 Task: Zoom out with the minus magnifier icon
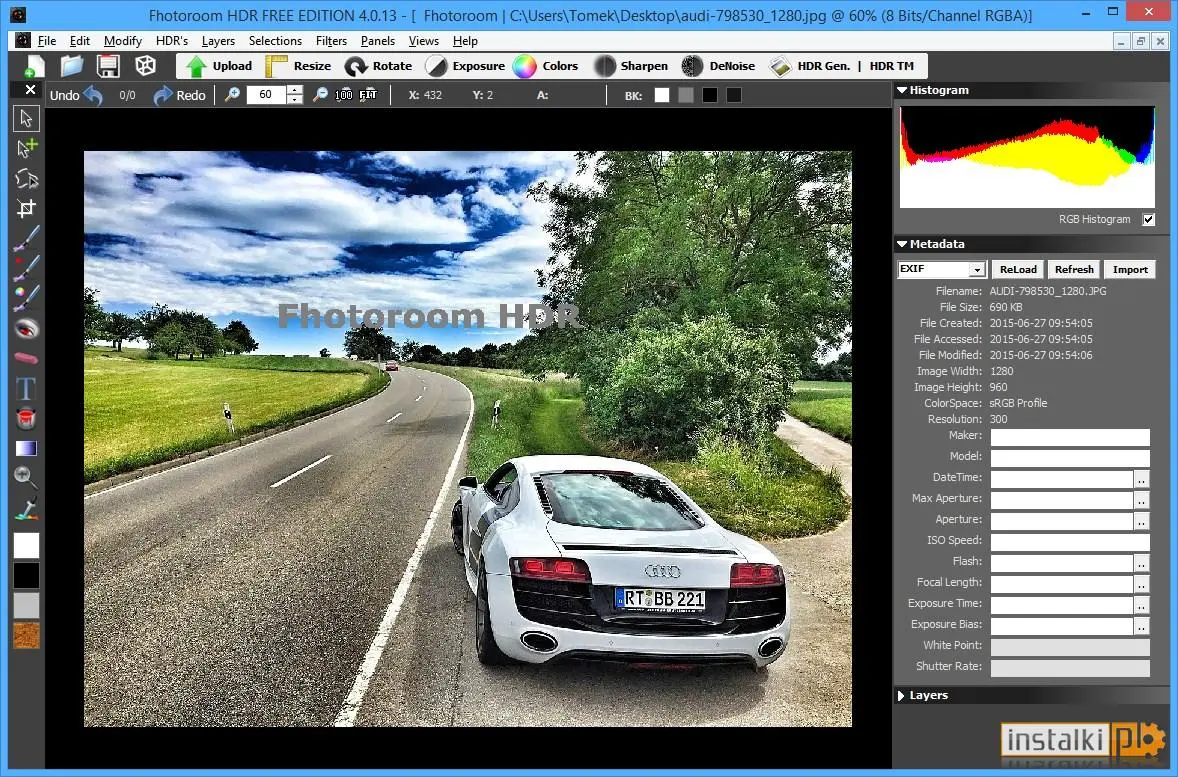coord(320,95)
